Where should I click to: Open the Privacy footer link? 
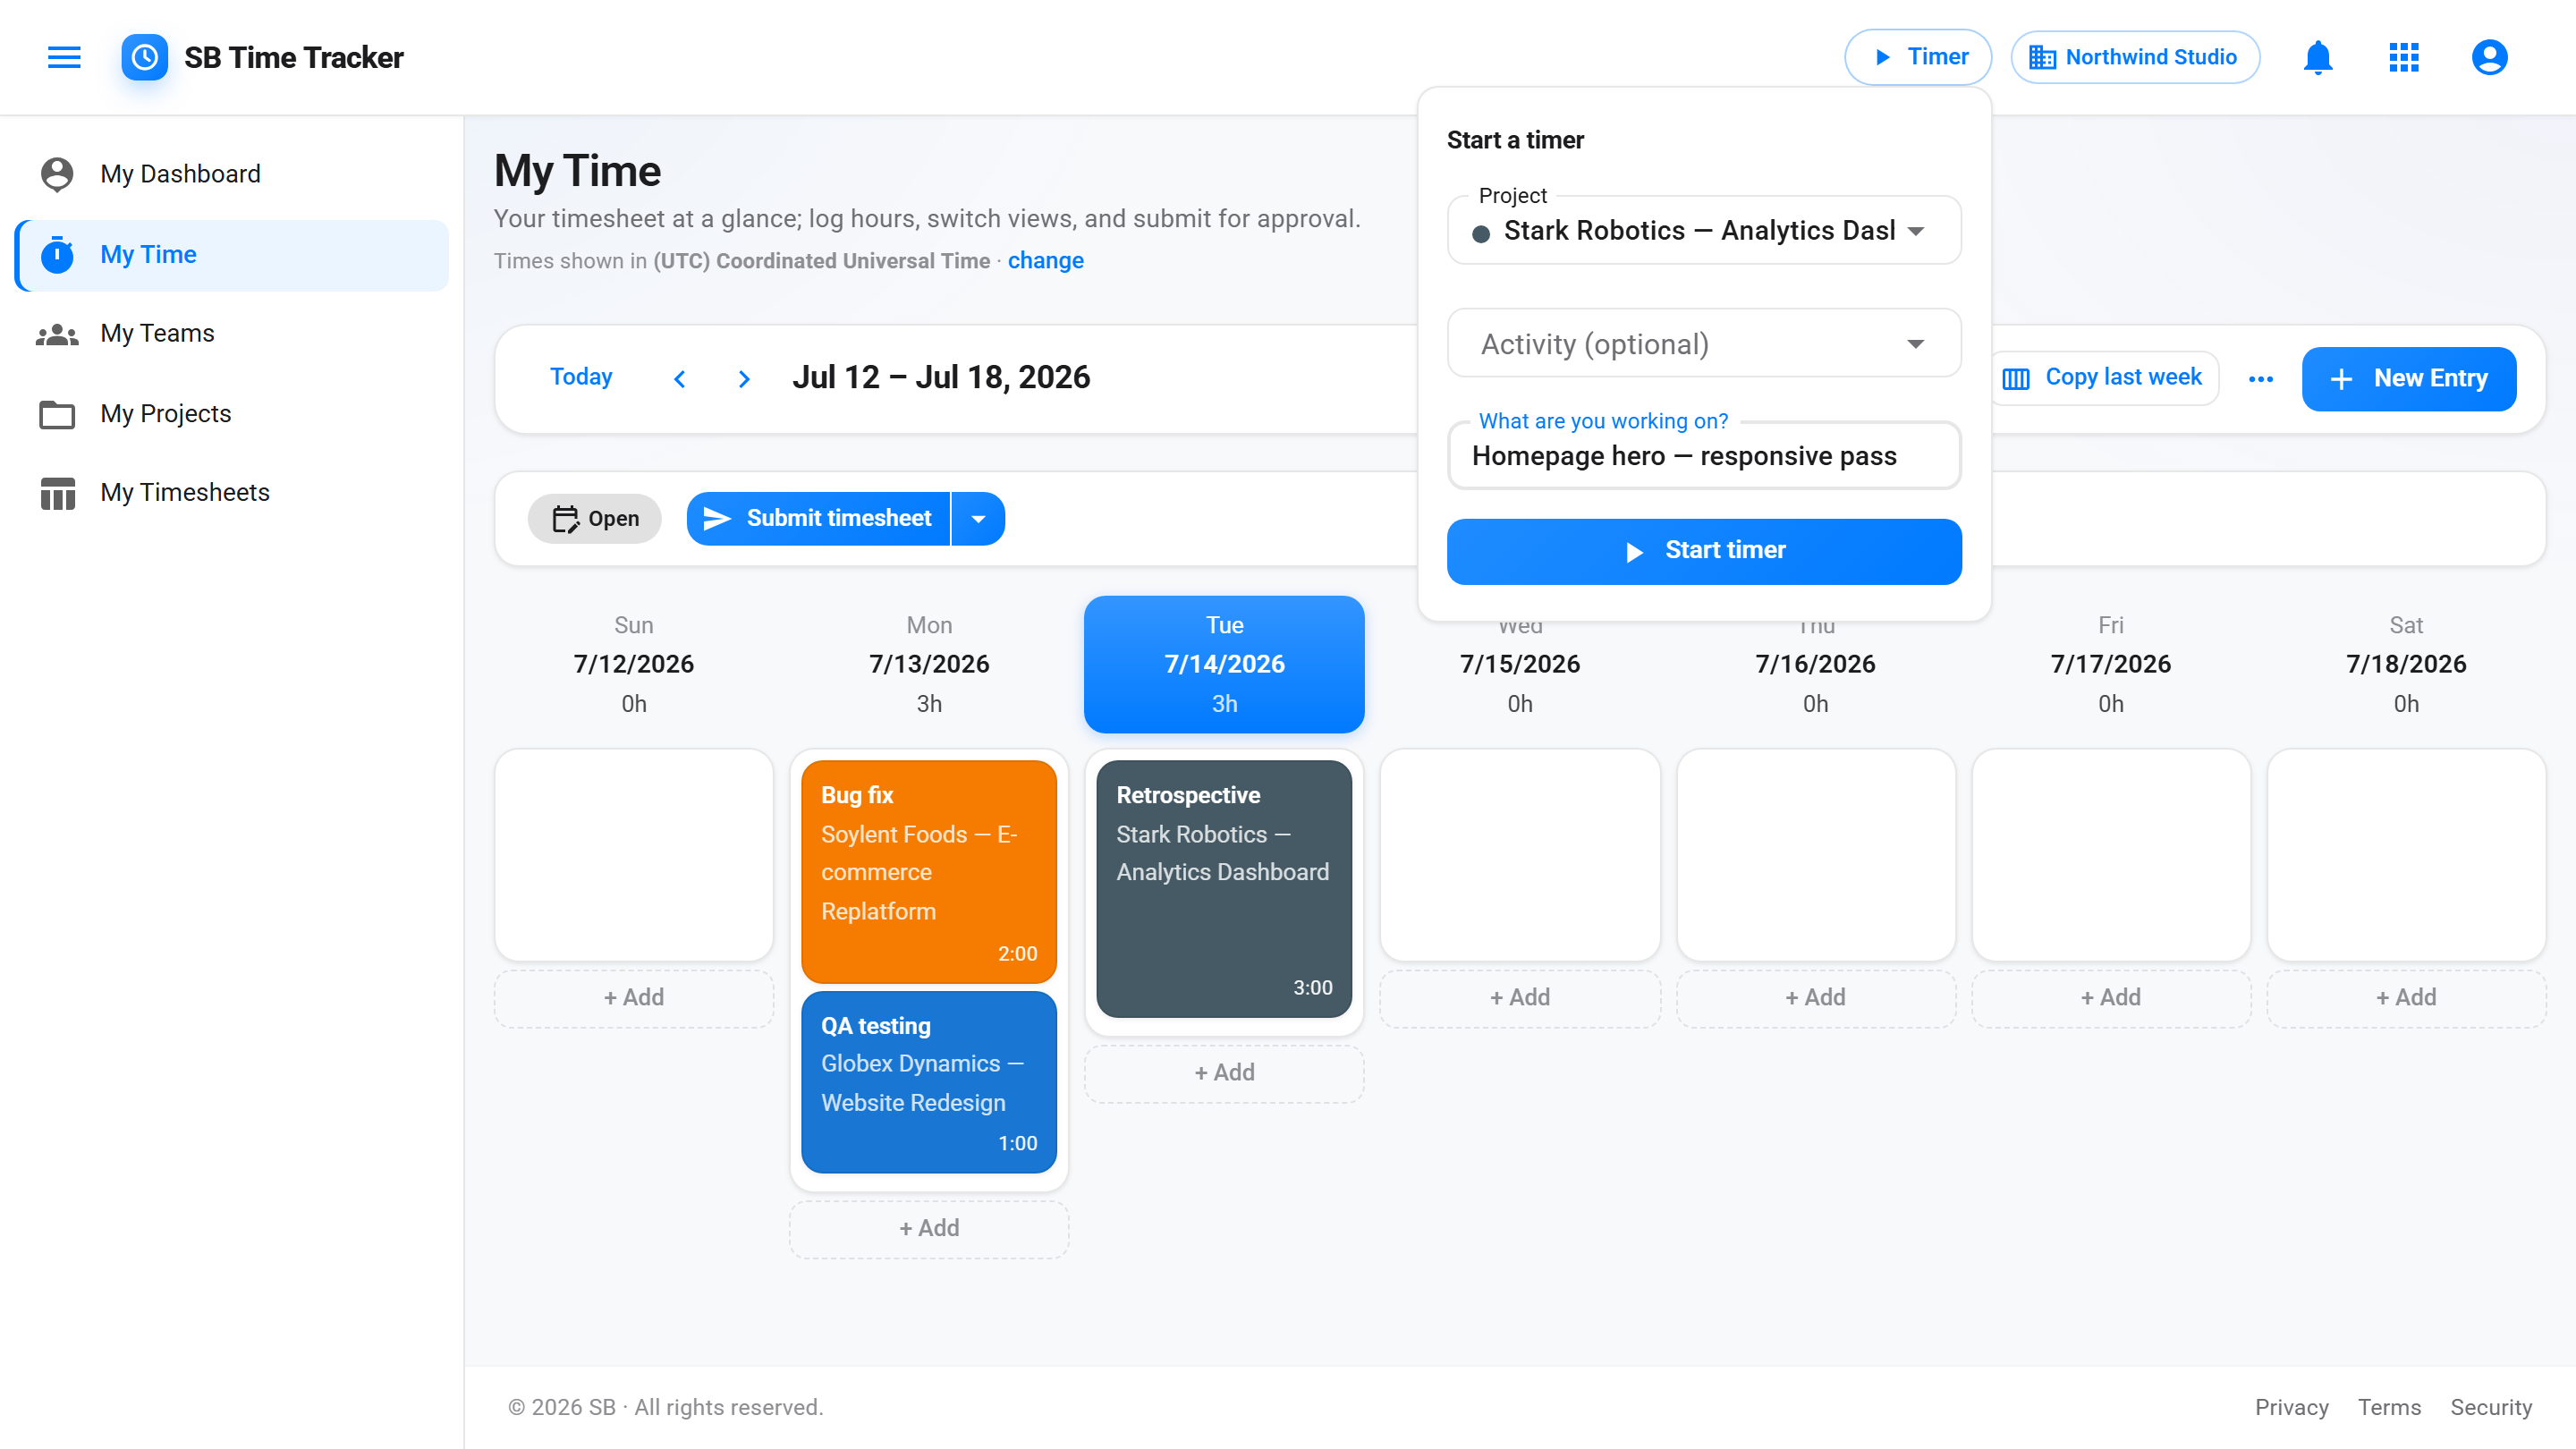(x=2291, y=1408)
